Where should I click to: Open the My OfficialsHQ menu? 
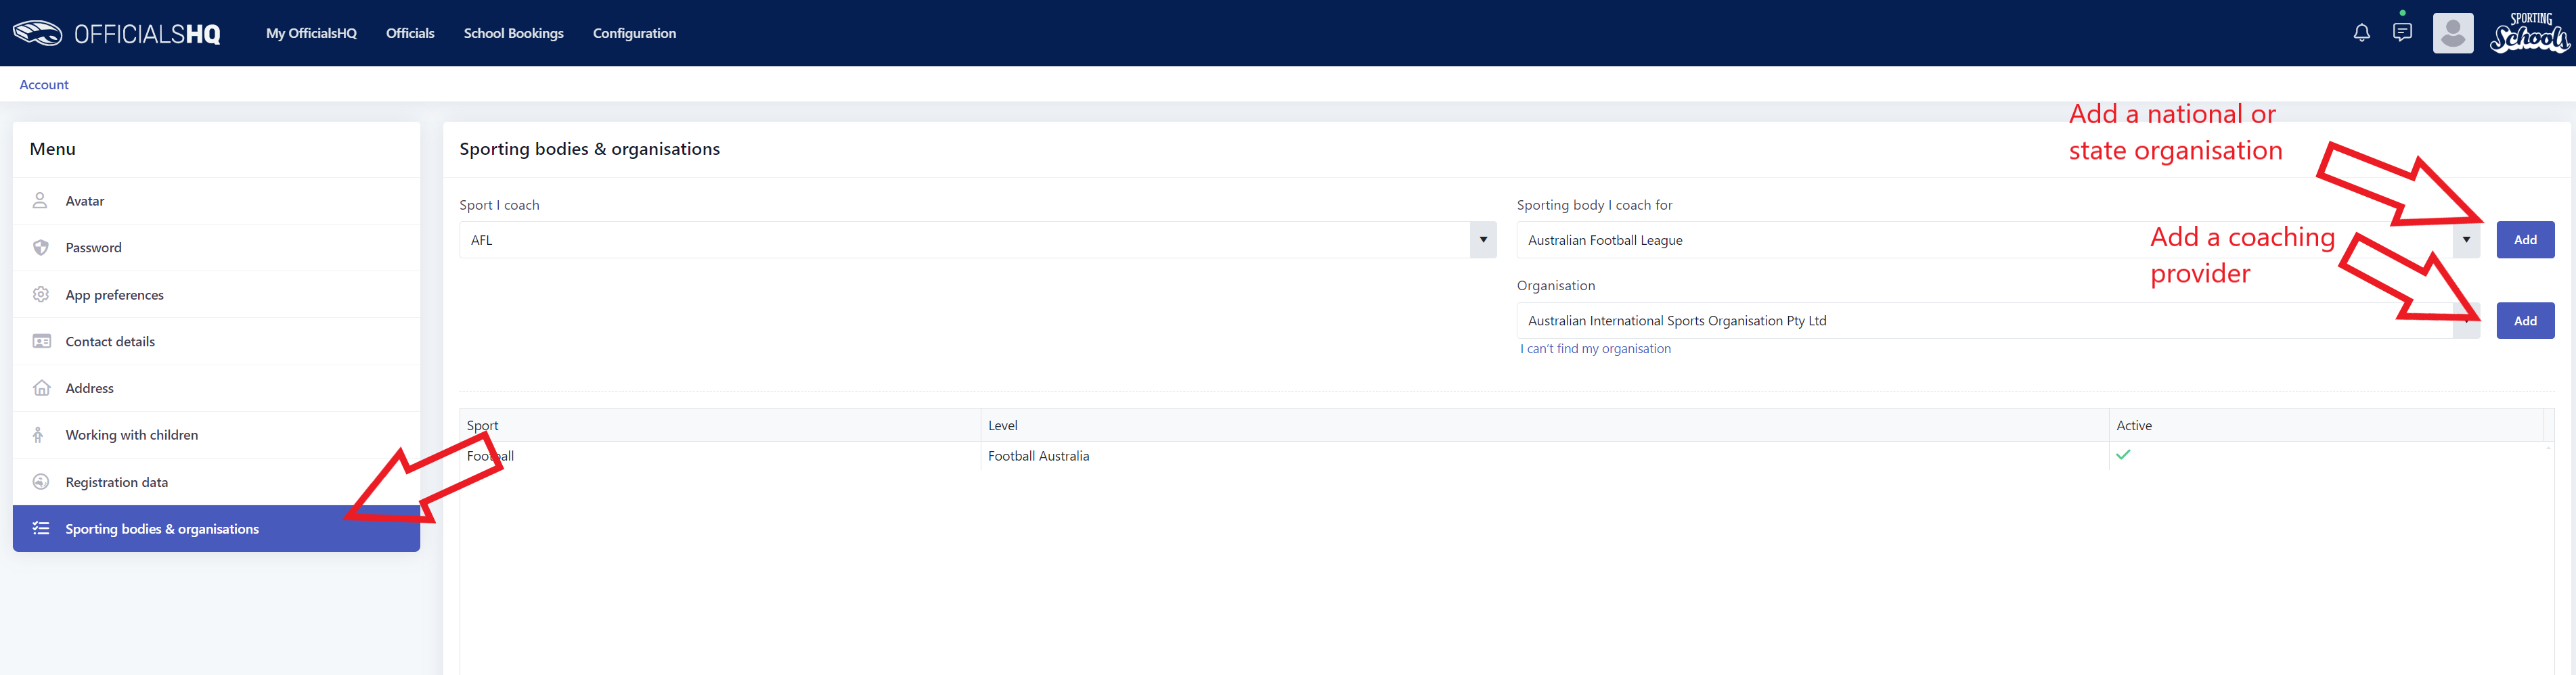(311, 33)
